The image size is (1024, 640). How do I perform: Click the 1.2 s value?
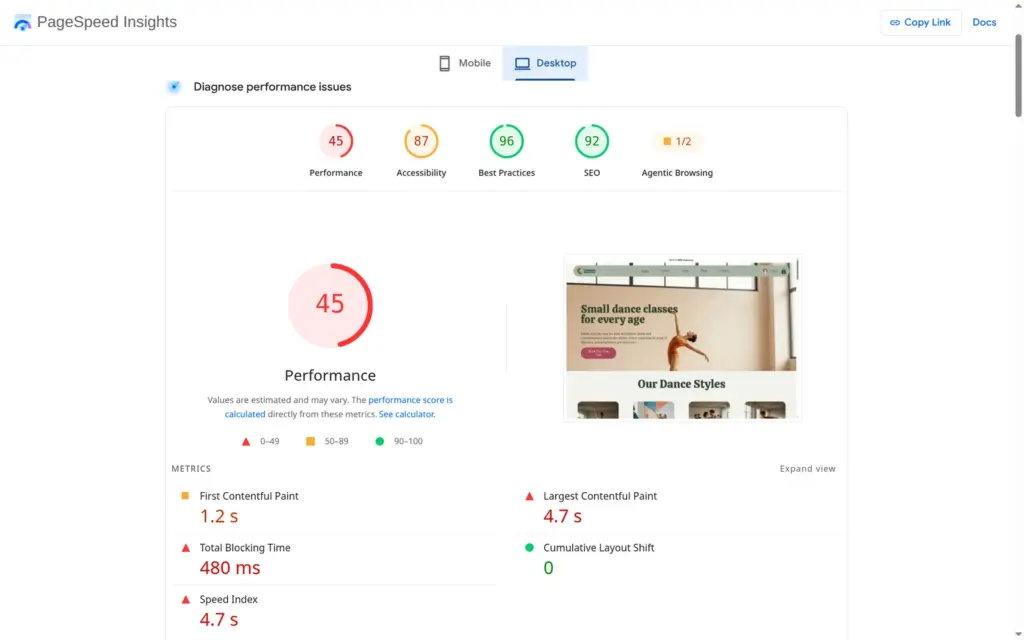pyautogui.click(x=219, y=516)
